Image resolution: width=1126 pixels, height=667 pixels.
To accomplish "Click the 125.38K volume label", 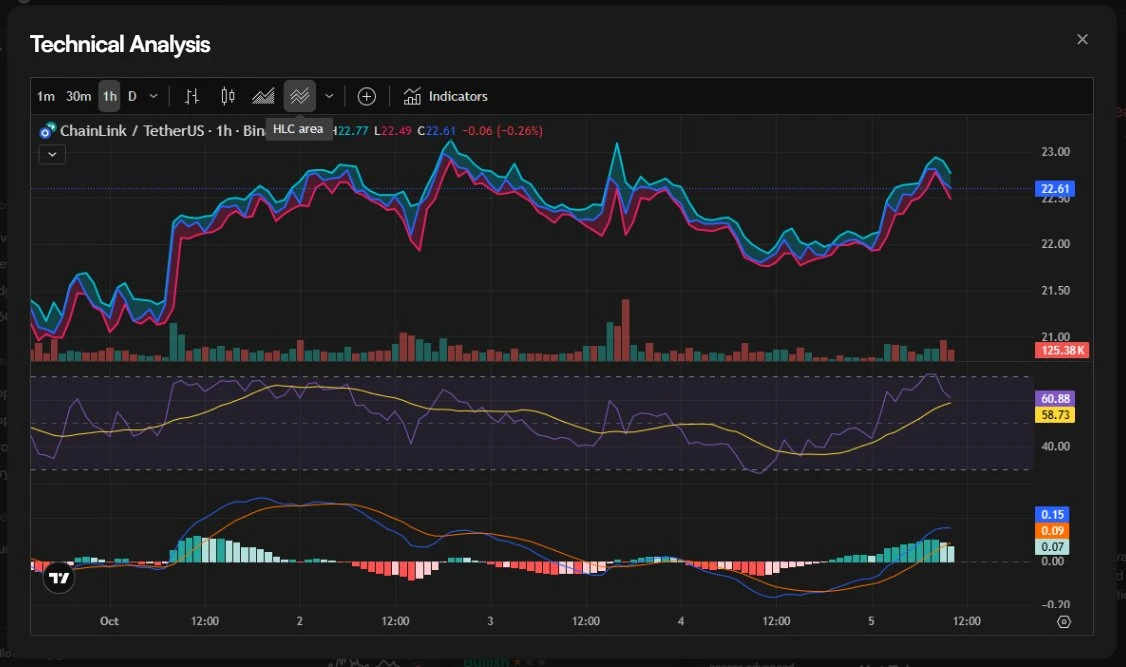I will 1060,350.
